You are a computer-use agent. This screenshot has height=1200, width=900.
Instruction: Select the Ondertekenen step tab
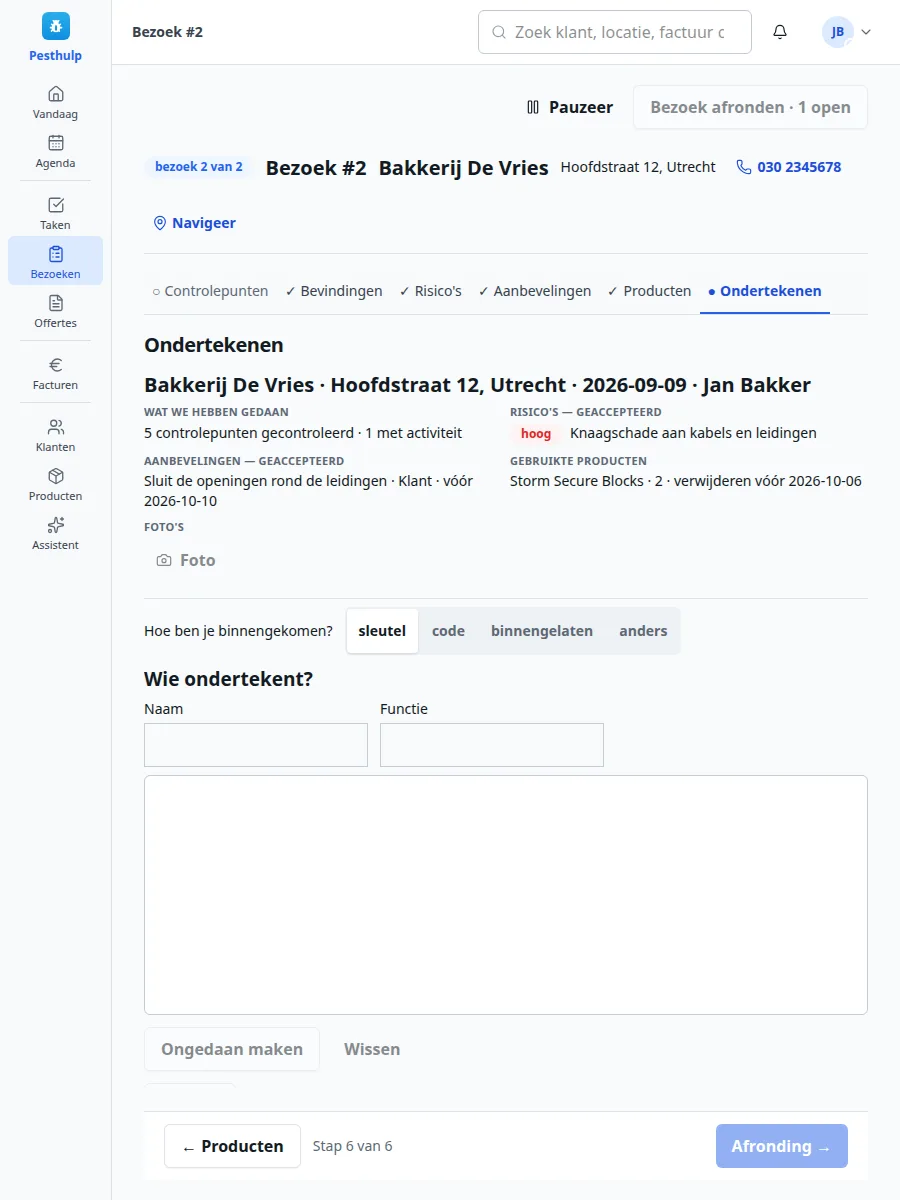pos(765,291)
